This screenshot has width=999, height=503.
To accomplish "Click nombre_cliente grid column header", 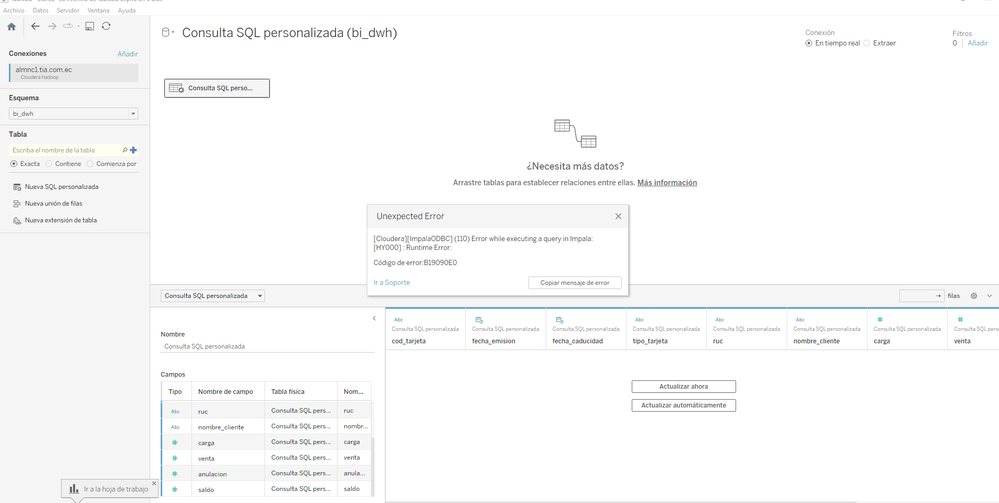I will tap(816, 341).
